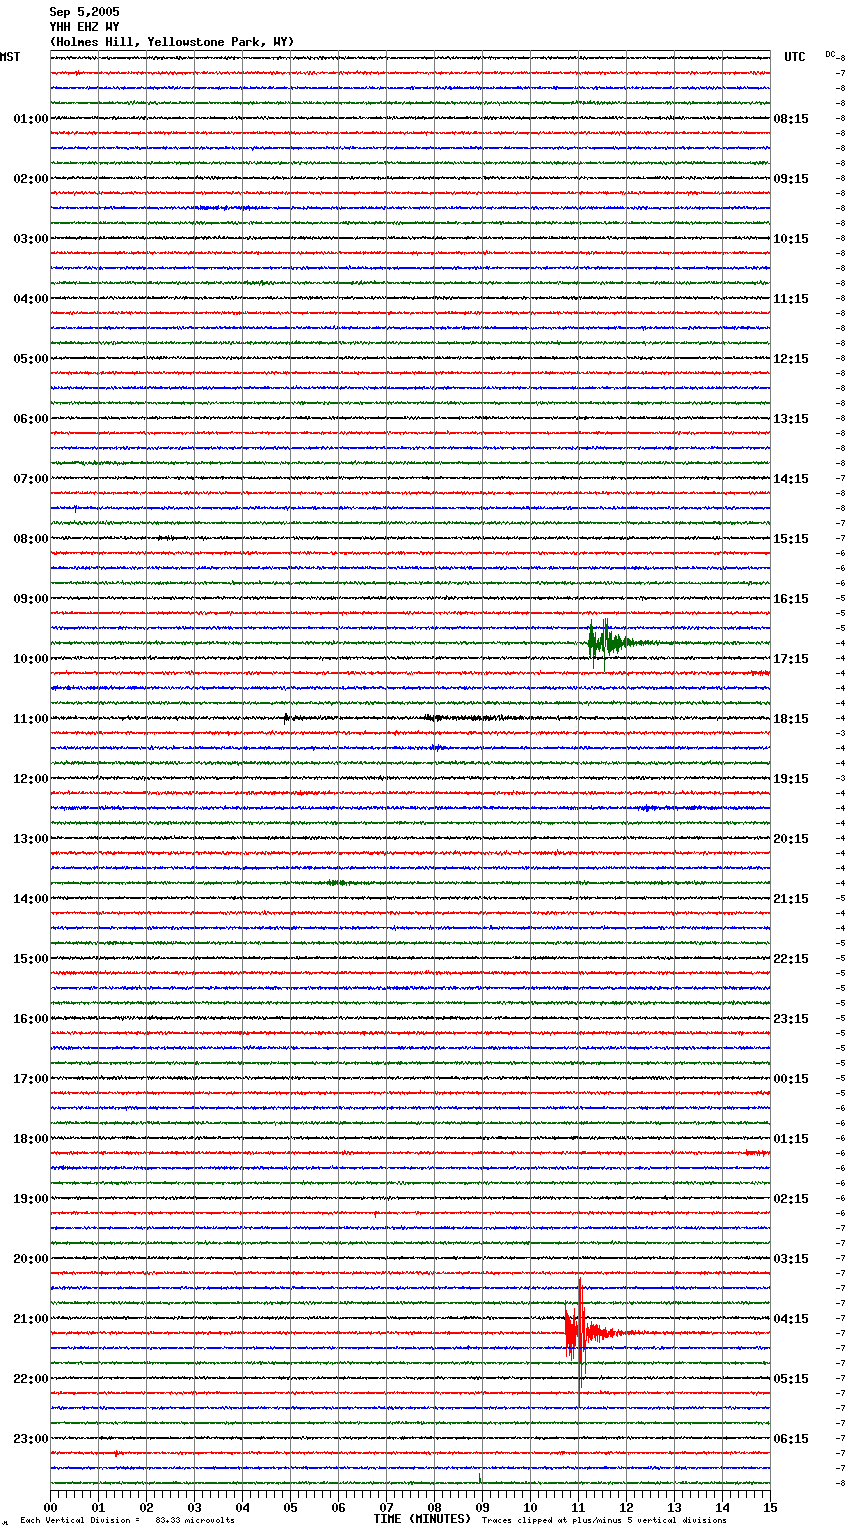The image size is (850, 1534).
Task: Click the MST time label '01:00'
Action: tap(31, 119)
